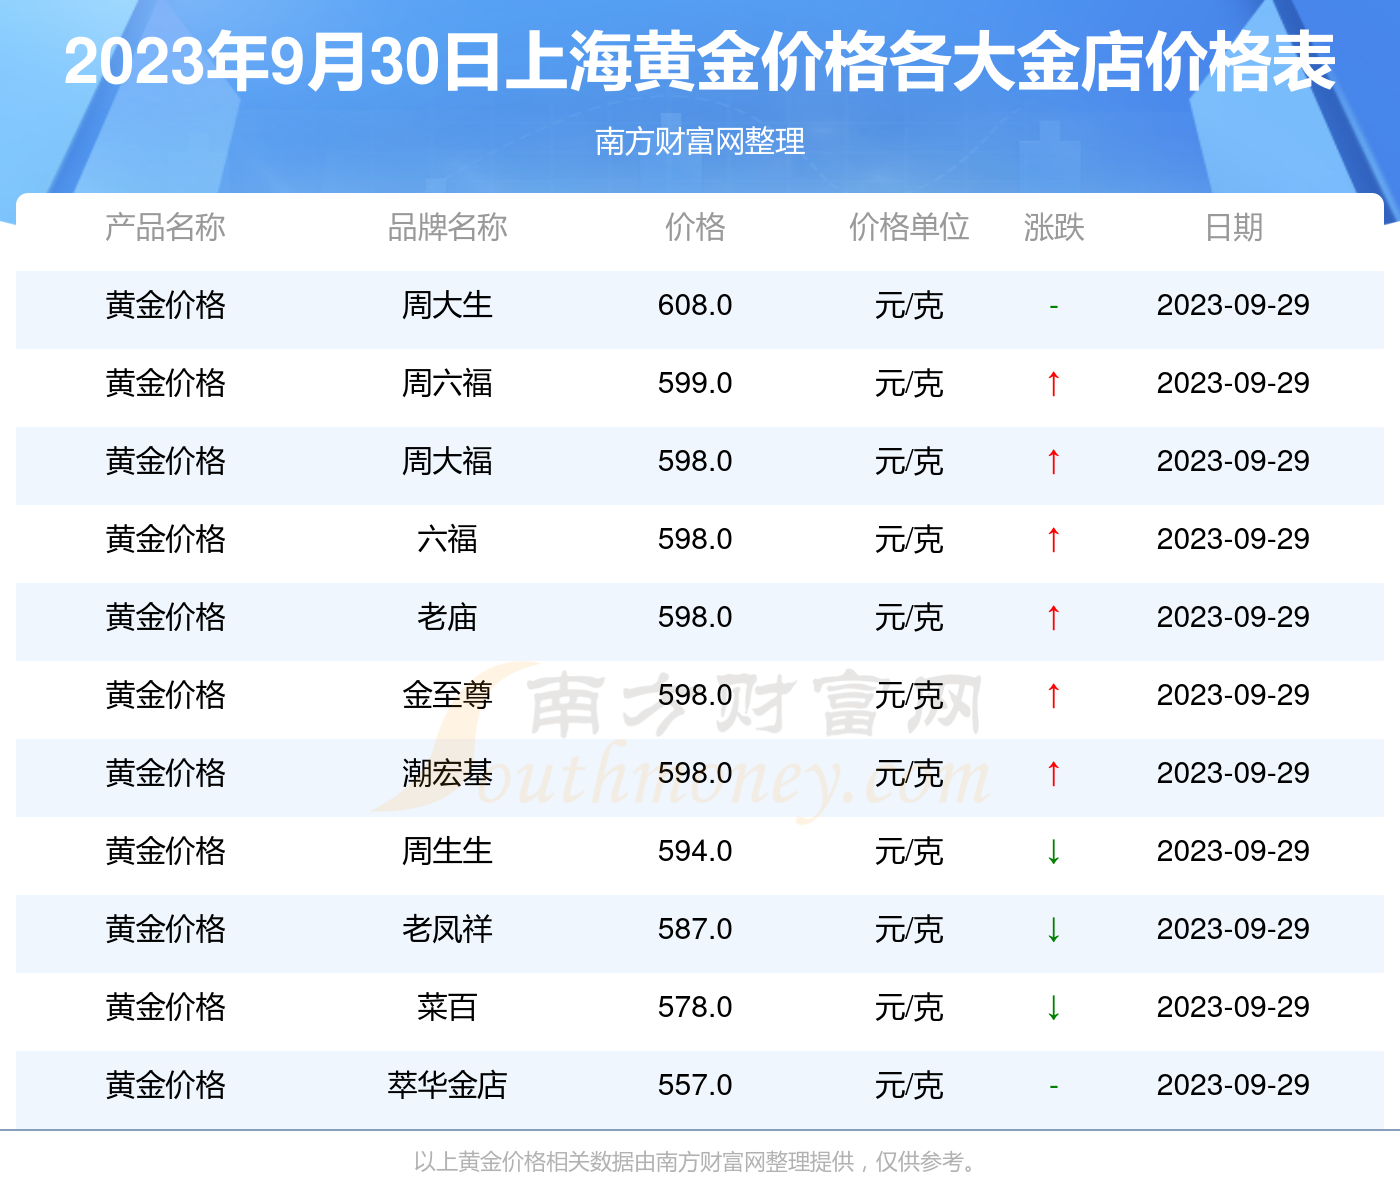Click the up arrow next to 老庙
The image size is (1400, 1177).
pos(1053,617)
